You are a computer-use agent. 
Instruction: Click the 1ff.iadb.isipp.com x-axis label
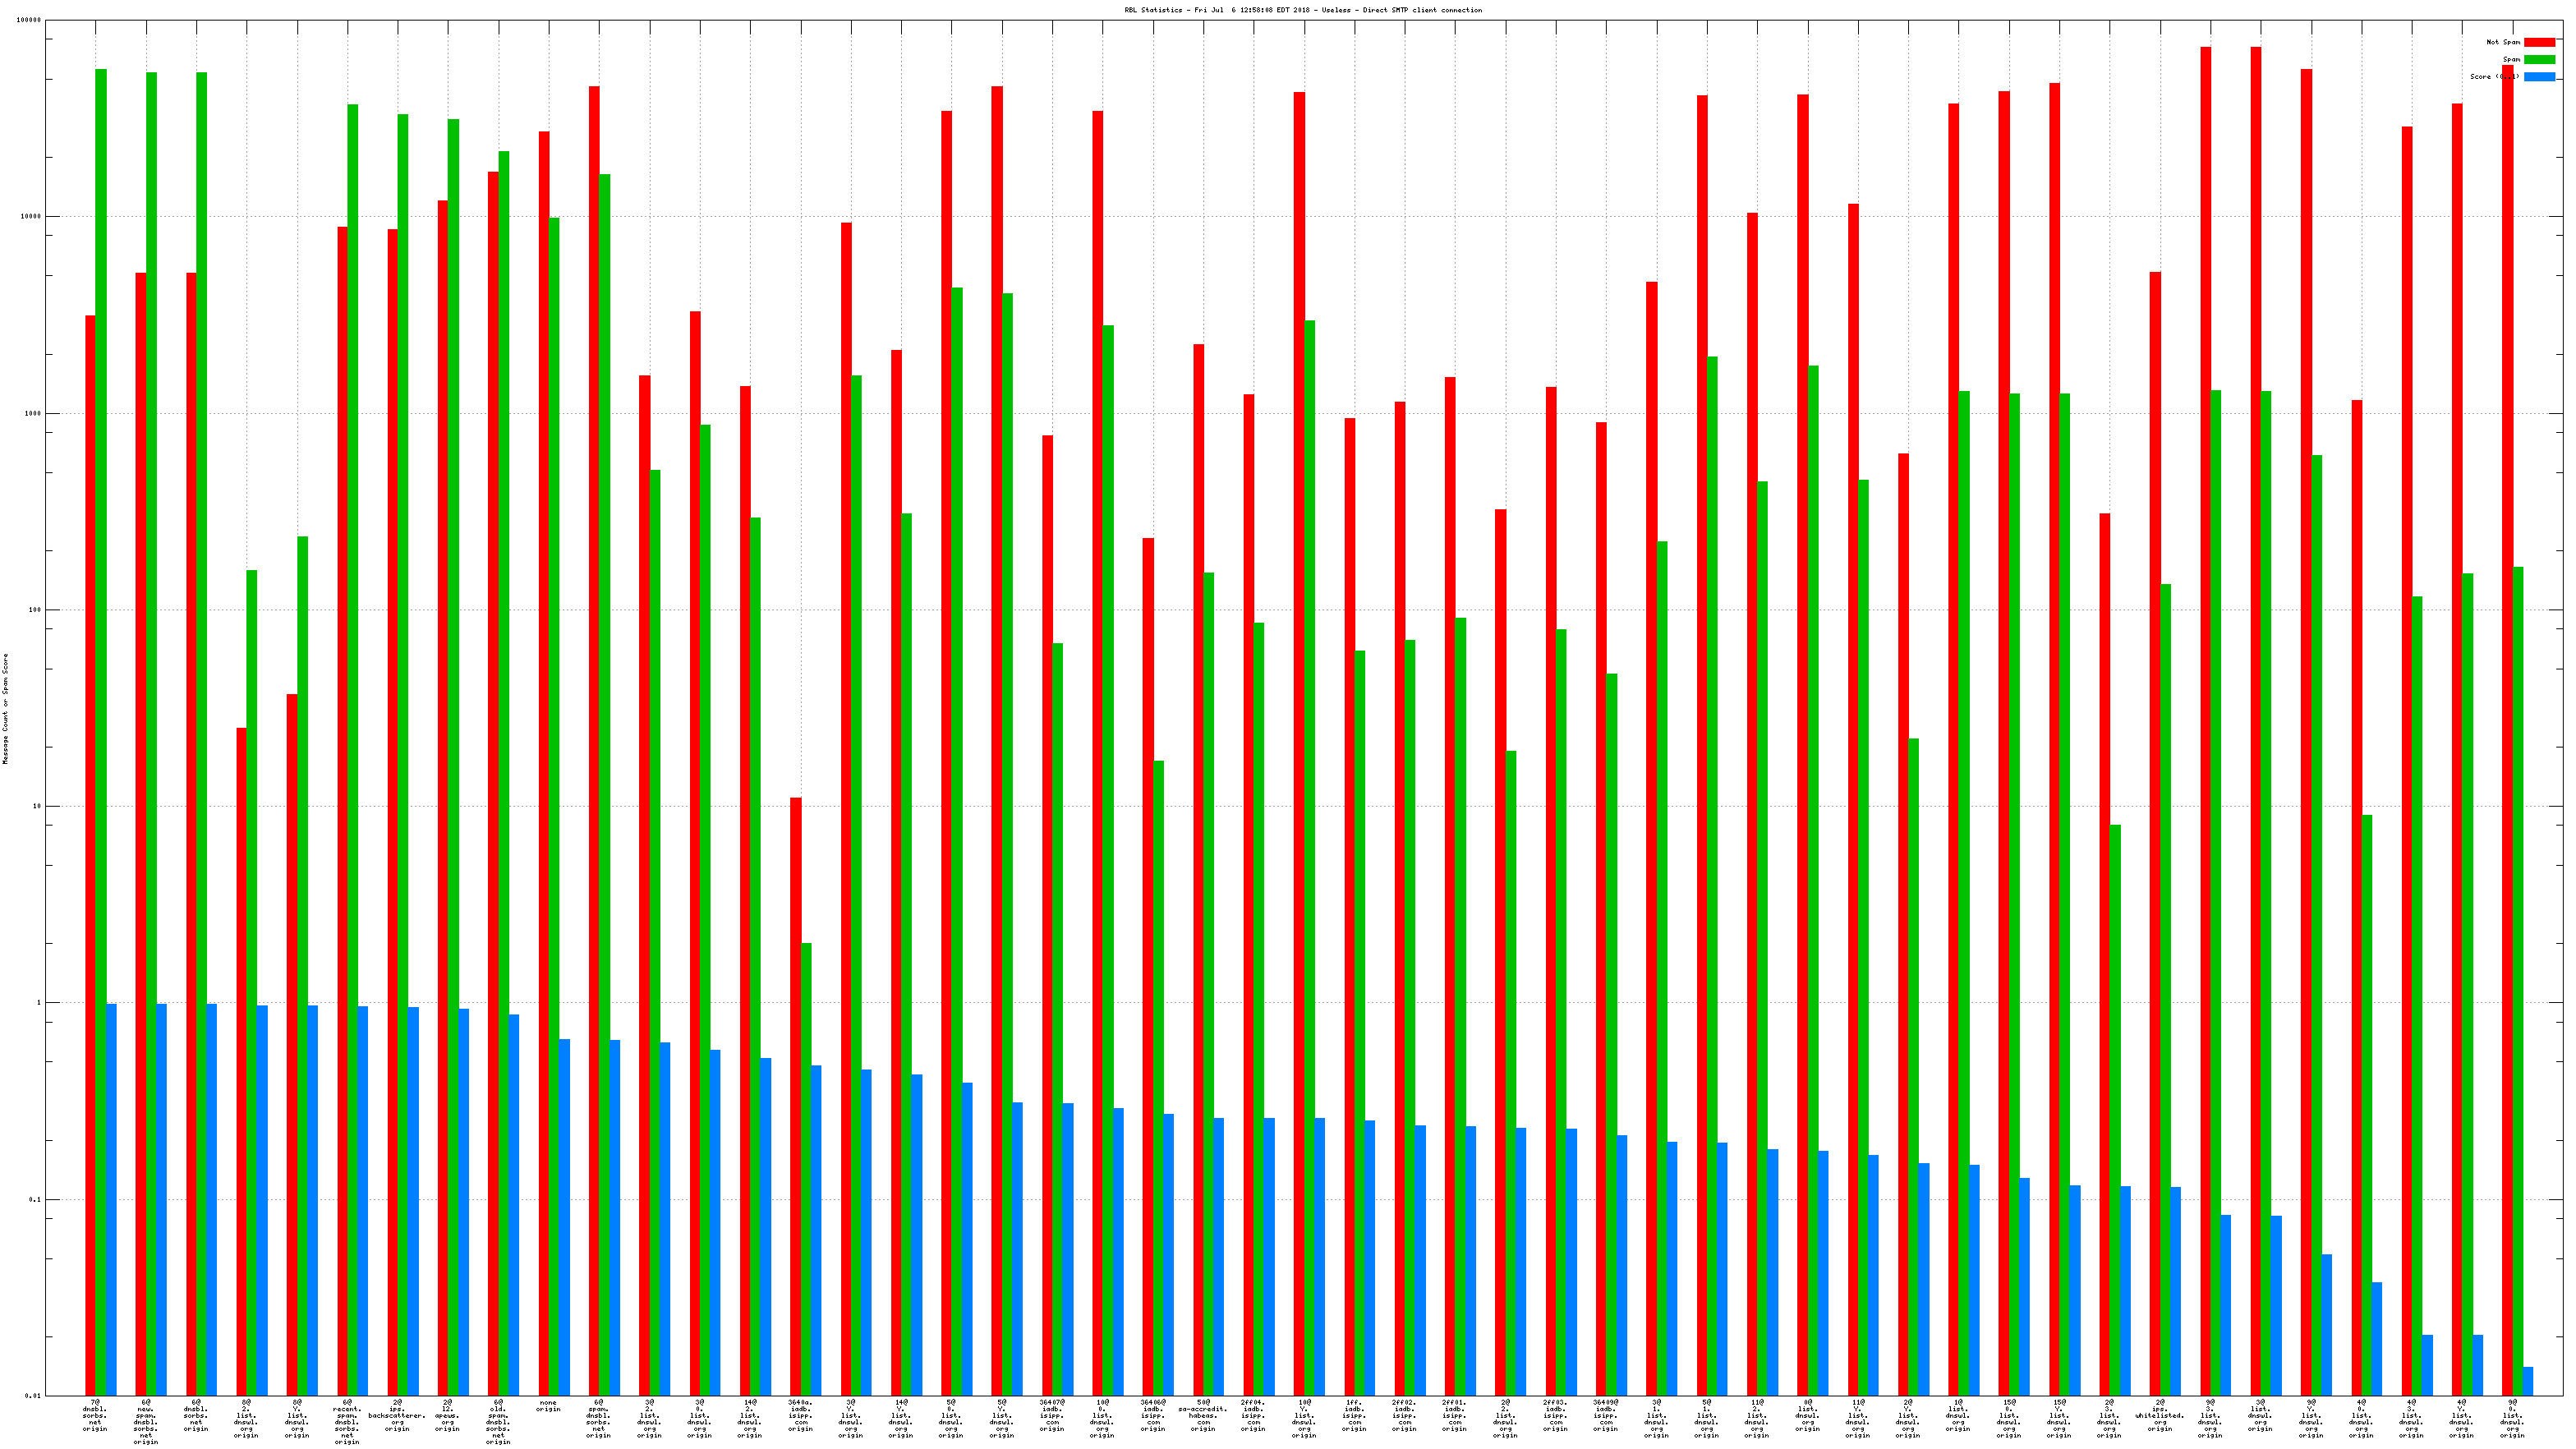coord(1354,1415)
